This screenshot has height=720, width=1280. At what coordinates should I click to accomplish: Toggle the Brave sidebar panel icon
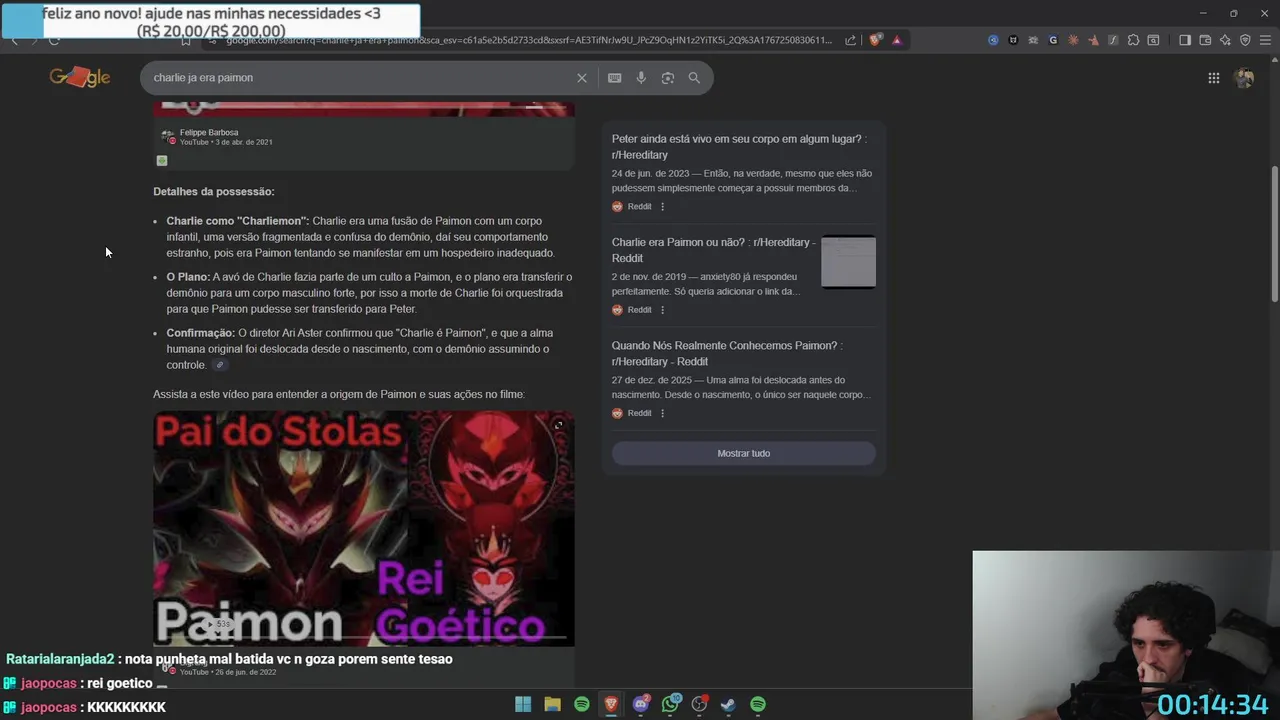(1184, 40)
